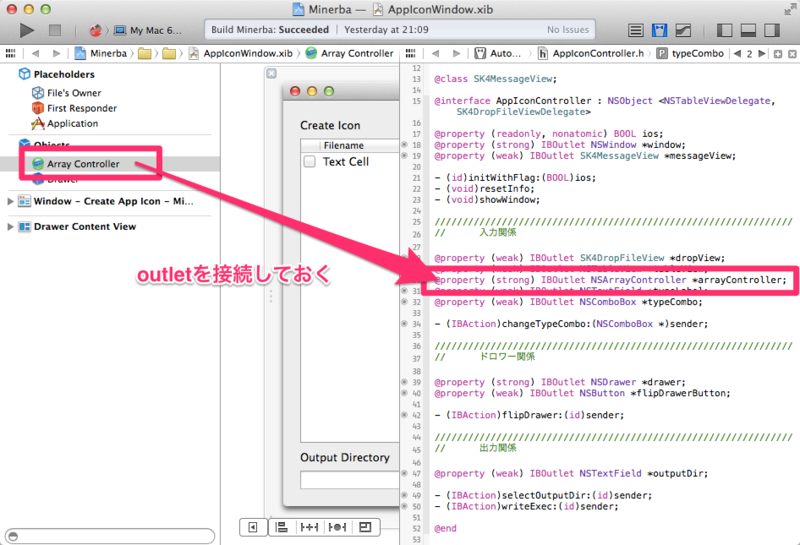The image size is (800, 545).
Task: Click outlet circle beside outputDir property
Action: pos(404,473)
